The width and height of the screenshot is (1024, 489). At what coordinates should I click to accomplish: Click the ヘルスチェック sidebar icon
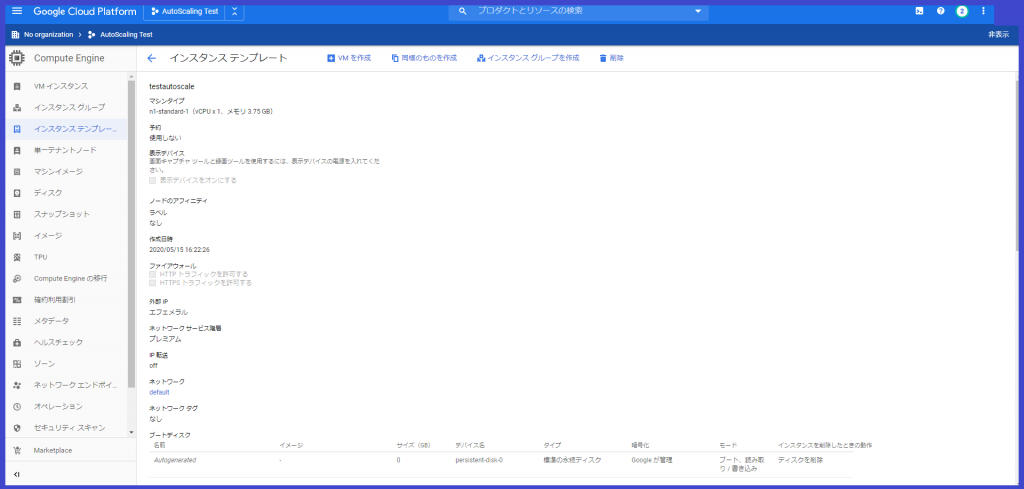[x=17, y=342]
